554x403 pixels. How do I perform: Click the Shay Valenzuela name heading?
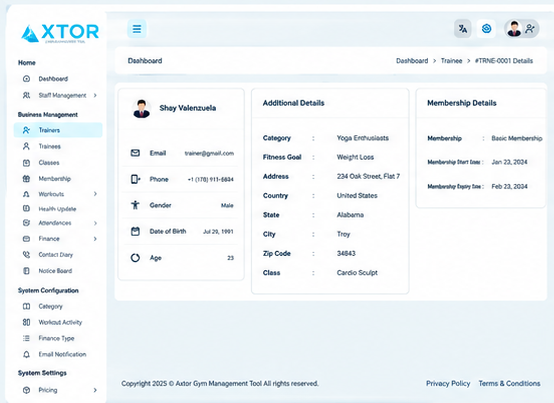coord(188,108)
